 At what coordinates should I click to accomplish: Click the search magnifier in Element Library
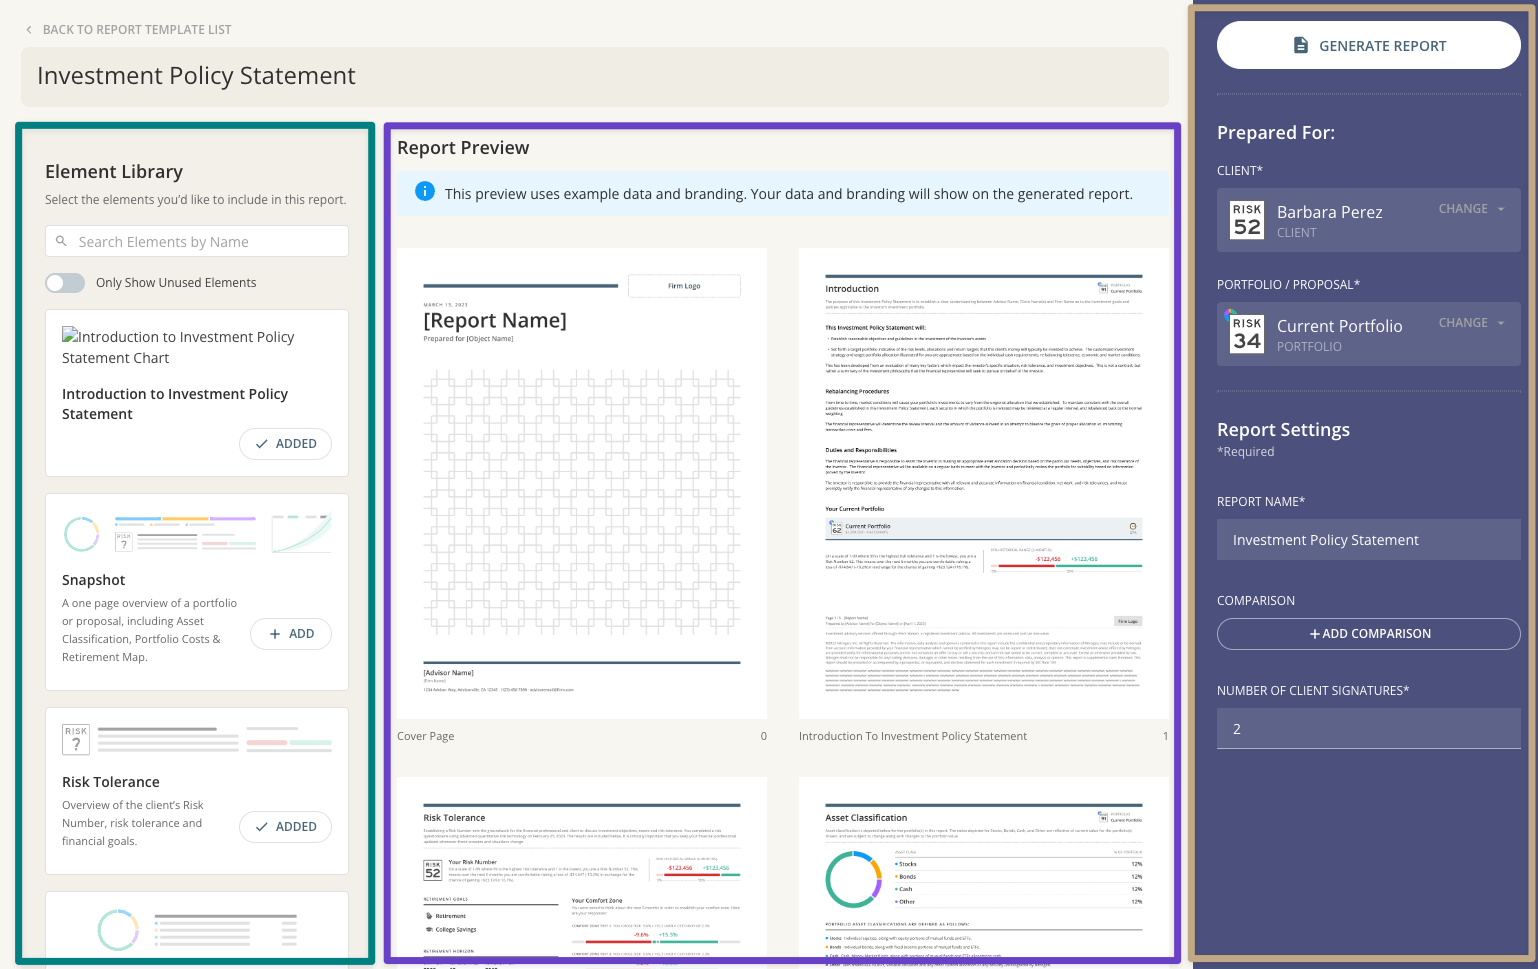(x=62, y=241)
